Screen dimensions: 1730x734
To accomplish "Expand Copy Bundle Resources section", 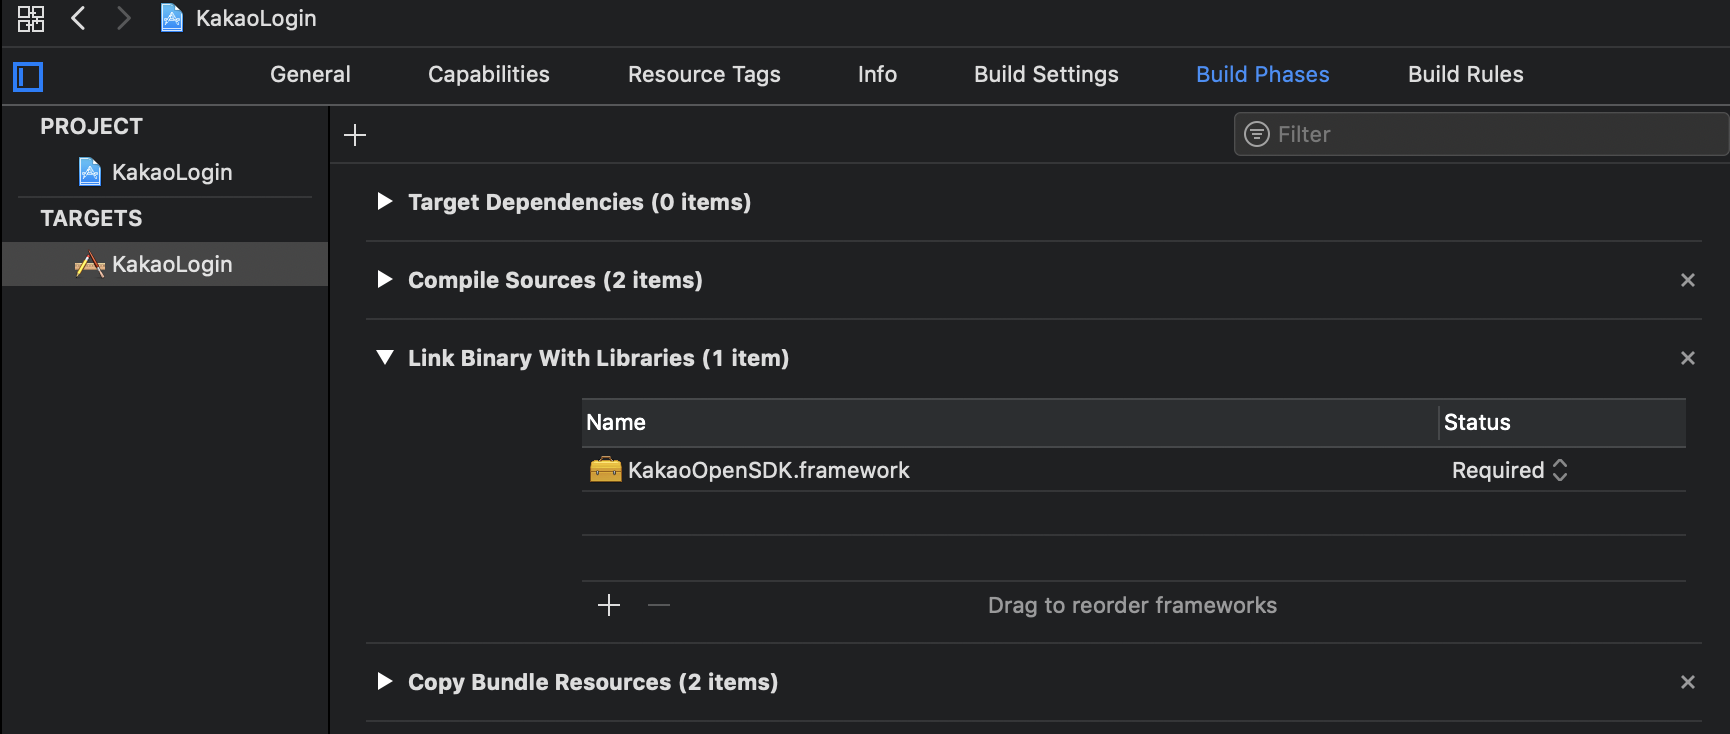I will (x=385, y=681).
